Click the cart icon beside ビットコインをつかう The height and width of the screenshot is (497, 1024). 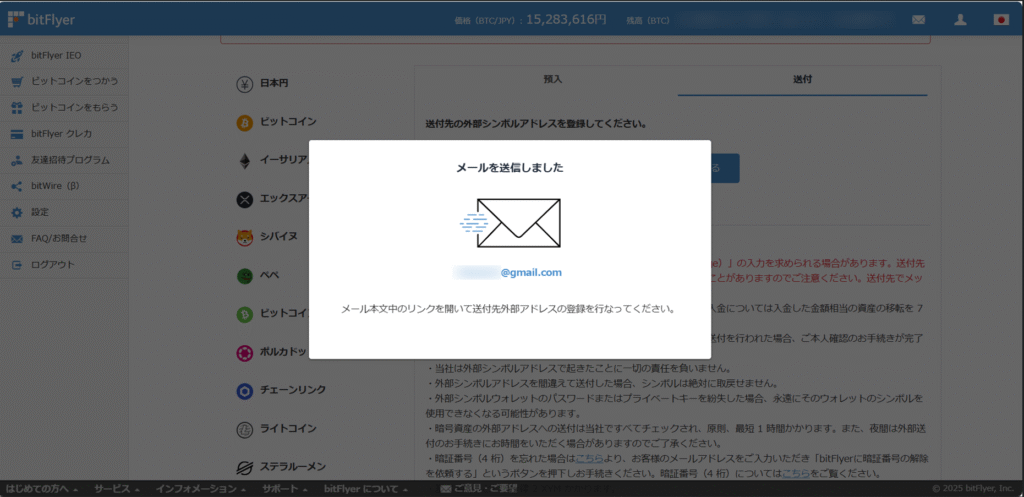pos(18,82)
